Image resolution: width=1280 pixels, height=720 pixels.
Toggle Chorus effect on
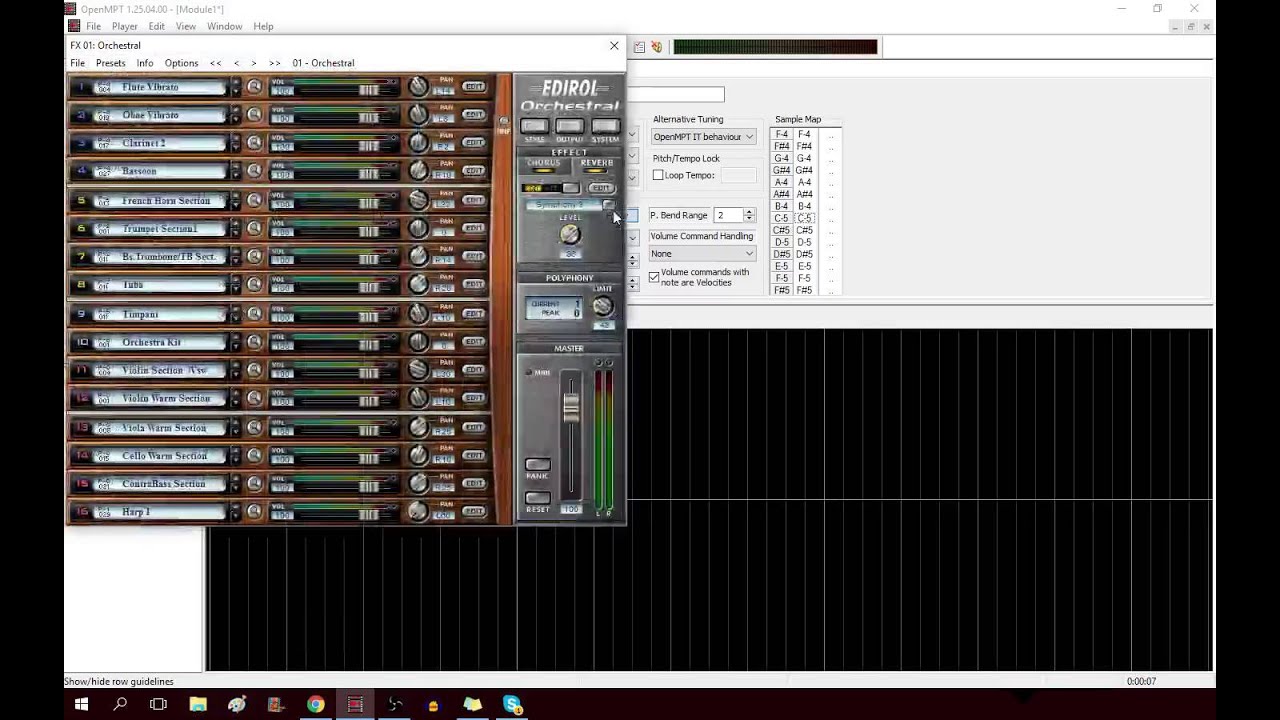[x=544, y=165]
